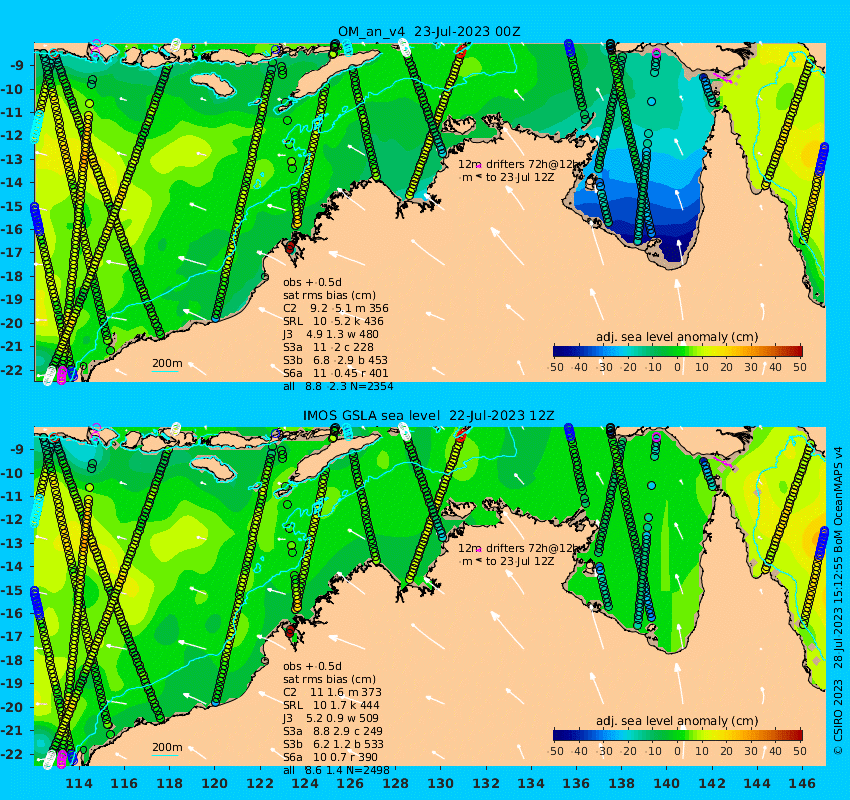The width and height of the screenshot is (850, 800).
Task: Click the "C2 11 1.6 m 373" row
Action: [x=332, y=692]
